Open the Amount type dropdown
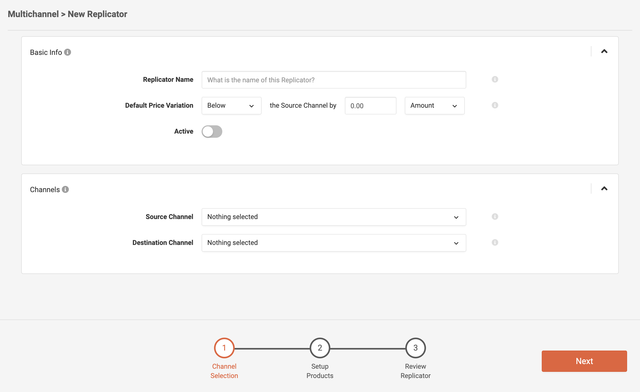This screenshot has width=640, height=392. (434, 106)
